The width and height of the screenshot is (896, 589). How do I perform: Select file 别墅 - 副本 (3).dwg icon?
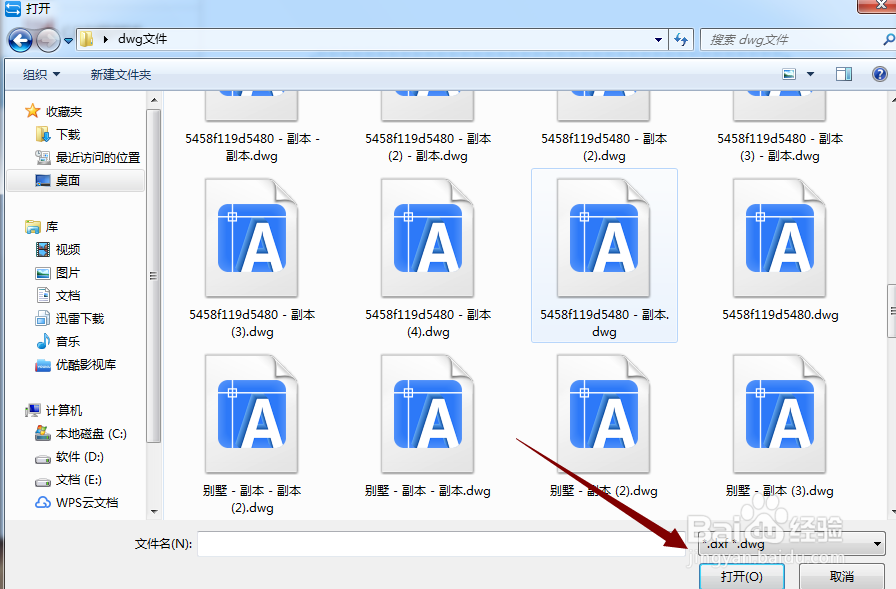(779, 414)
